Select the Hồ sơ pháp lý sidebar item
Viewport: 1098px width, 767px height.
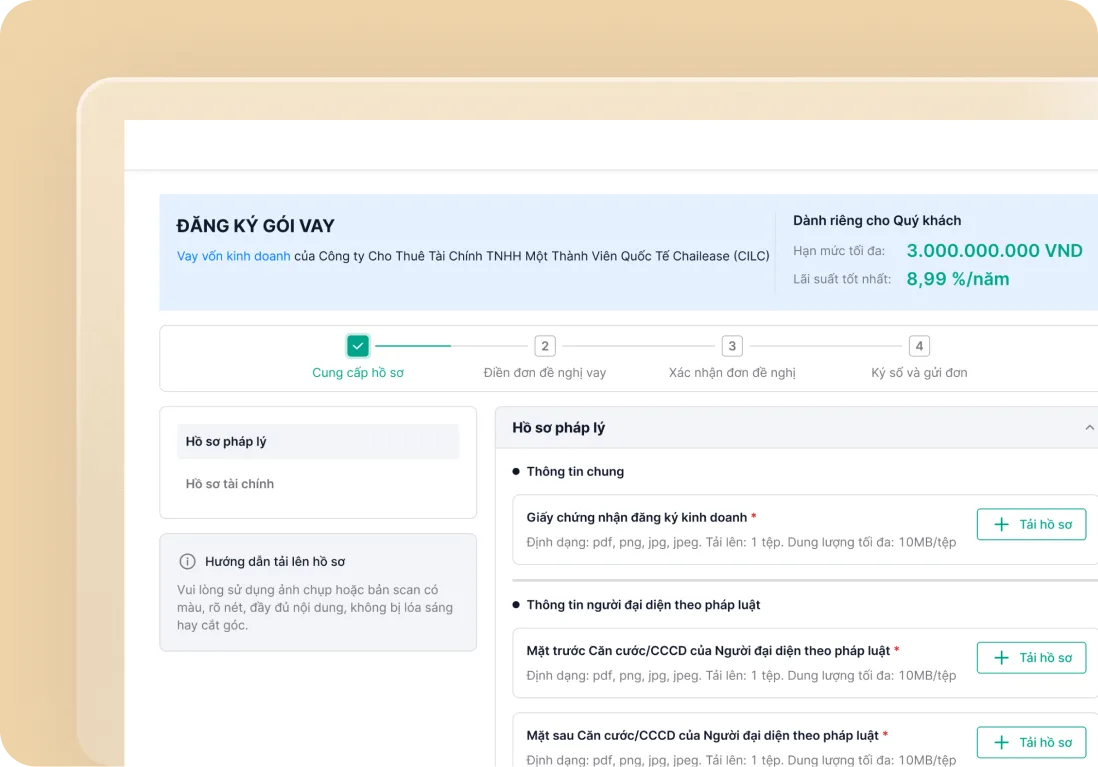pyautogui.click(x=318, y=441)
